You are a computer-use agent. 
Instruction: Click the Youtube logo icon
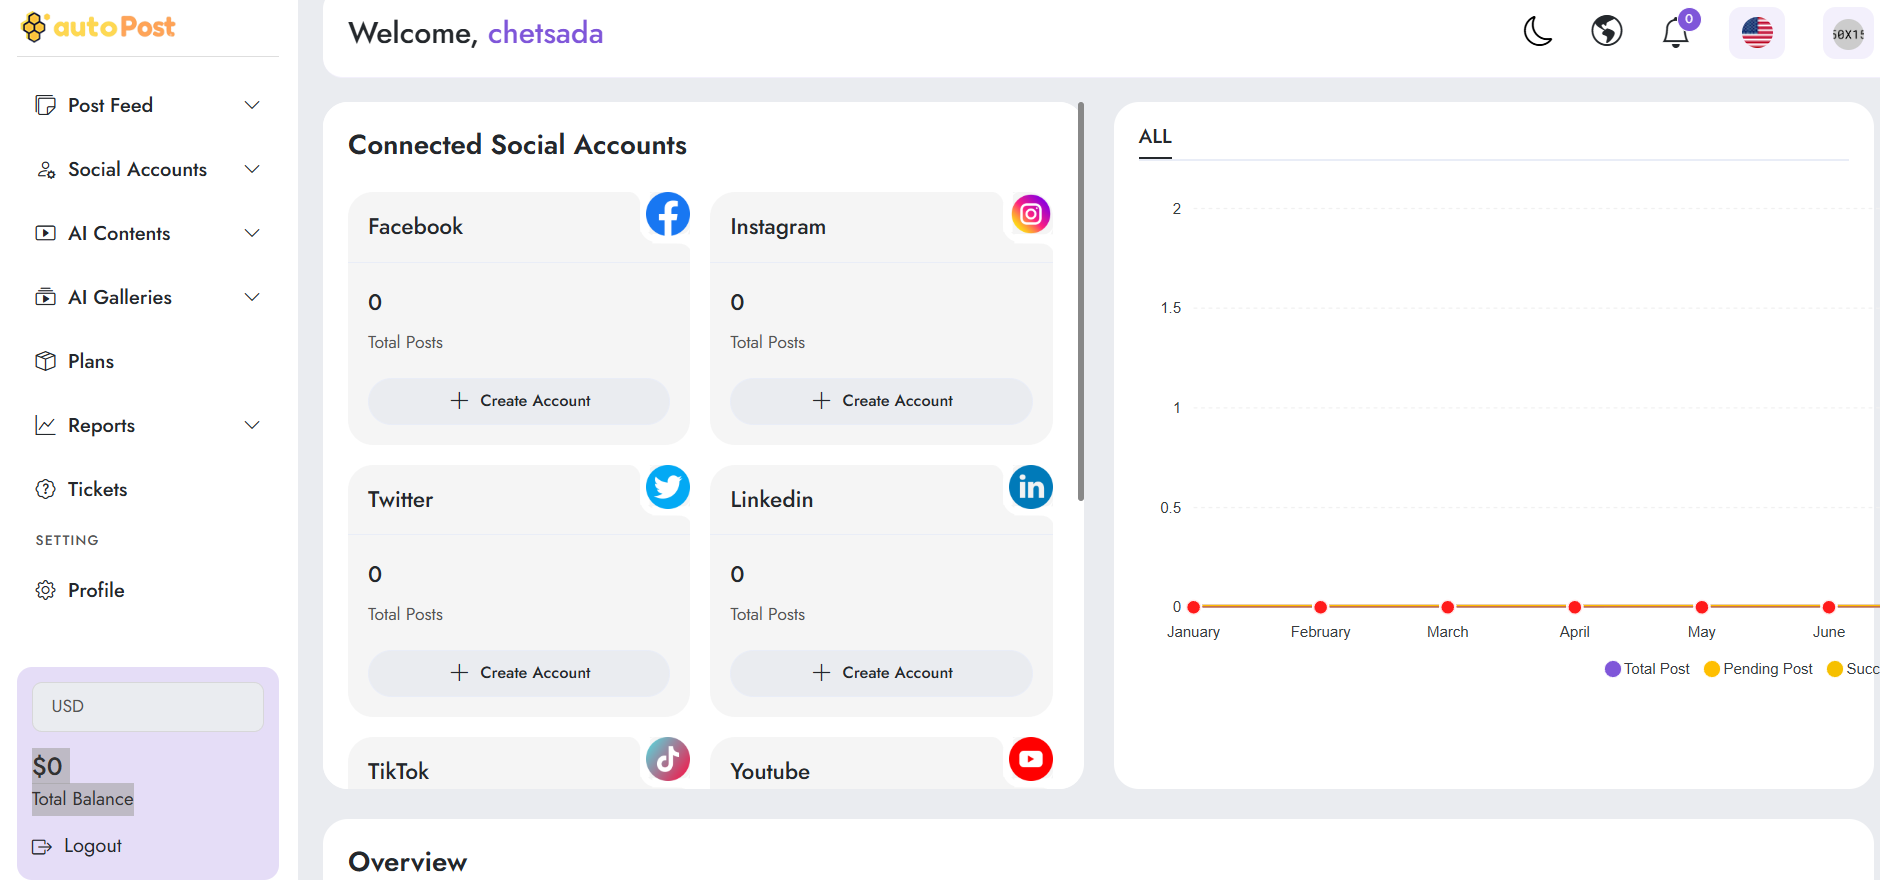click(x=1031, y=759)
